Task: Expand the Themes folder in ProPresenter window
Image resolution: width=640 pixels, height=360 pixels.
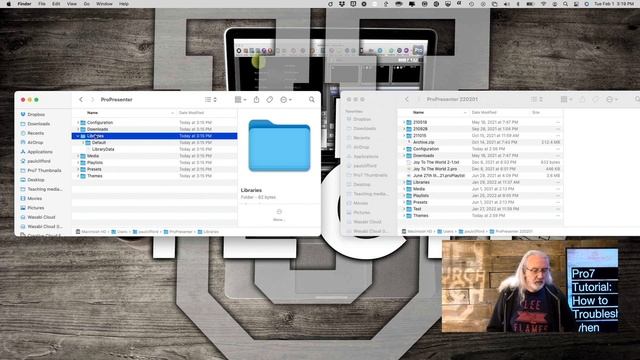Action: 78,176
